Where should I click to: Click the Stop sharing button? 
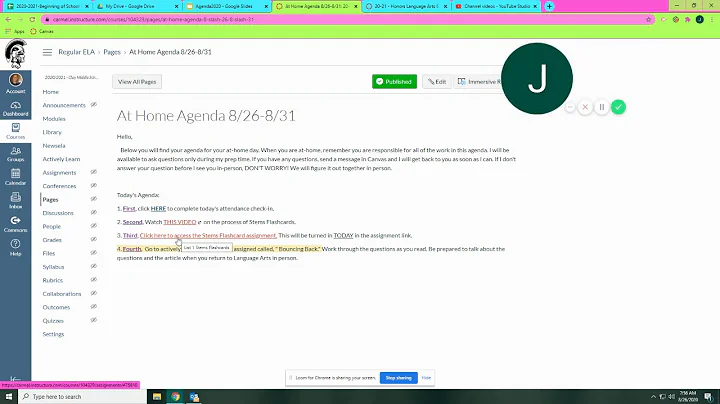398,378
